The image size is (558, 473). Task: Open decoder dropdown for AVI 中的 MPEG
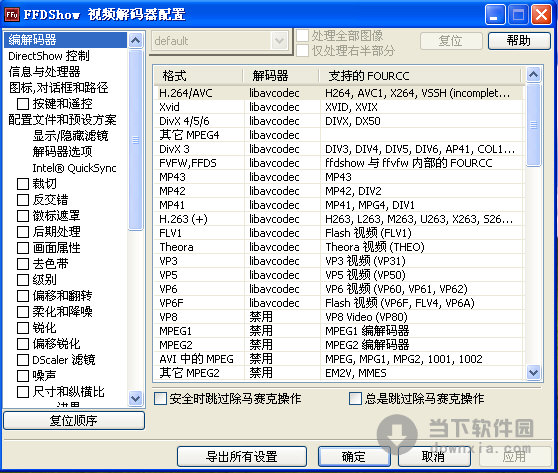click(282, 359)
